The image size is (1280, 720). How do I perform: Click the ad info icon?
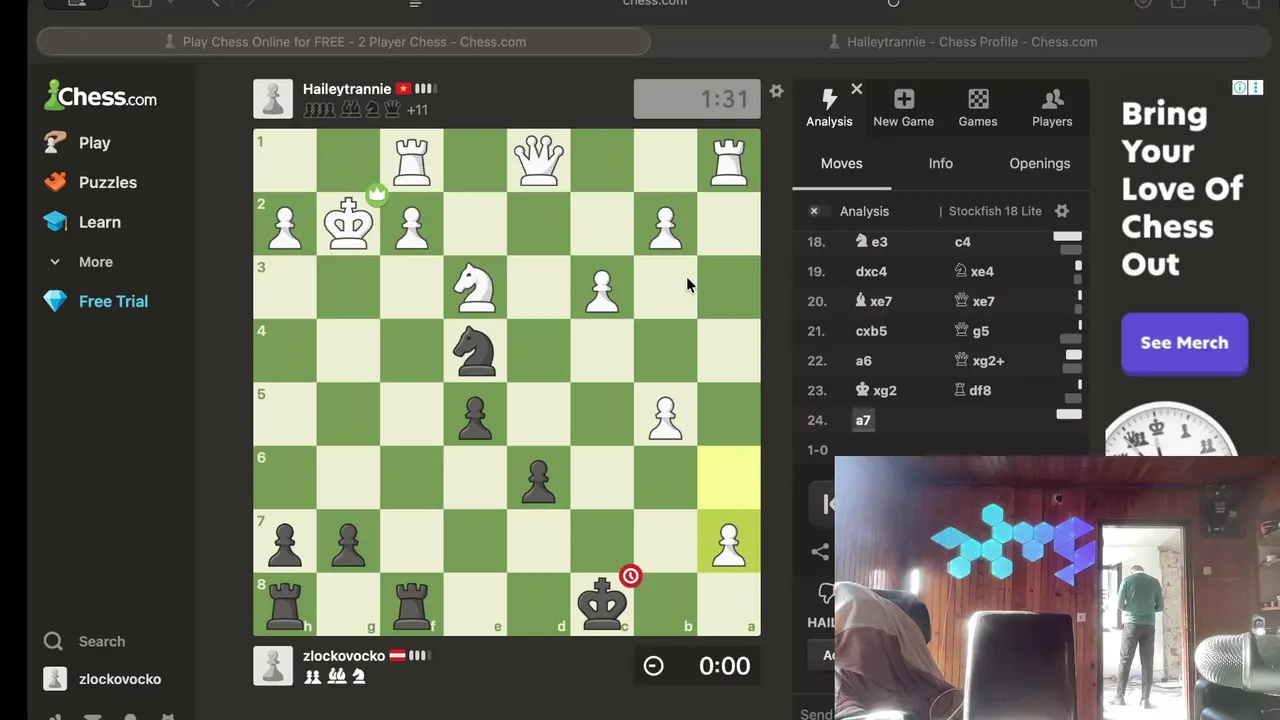click(1239, 87)
